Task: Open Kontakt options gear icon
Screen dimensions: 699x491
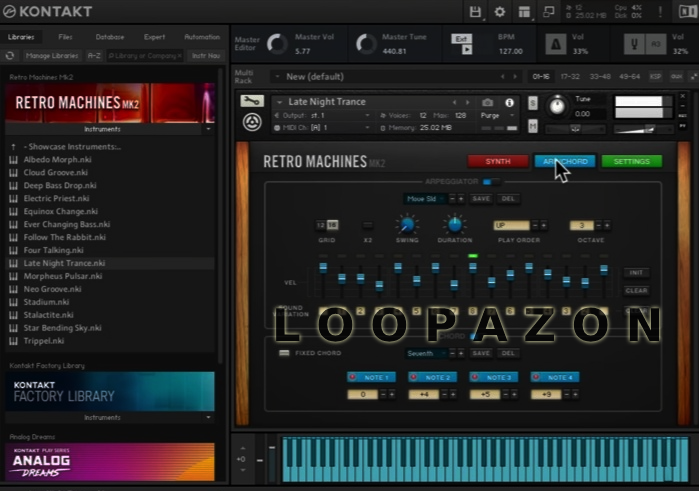Action: (500, 12)
